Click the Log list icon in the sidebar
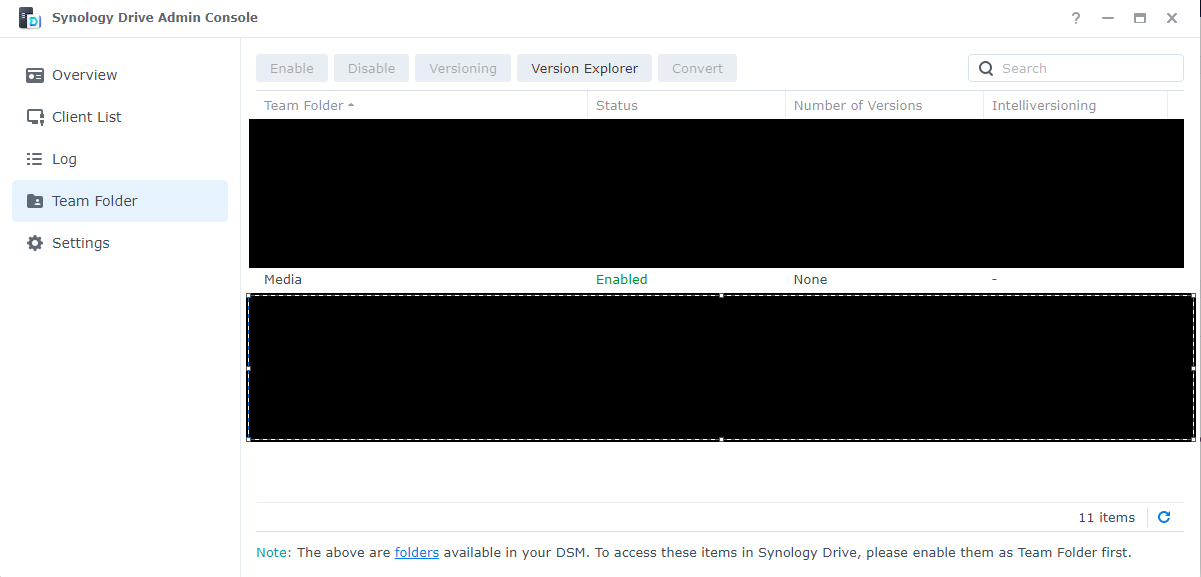Screen dimensions: 1201x577 35,158
